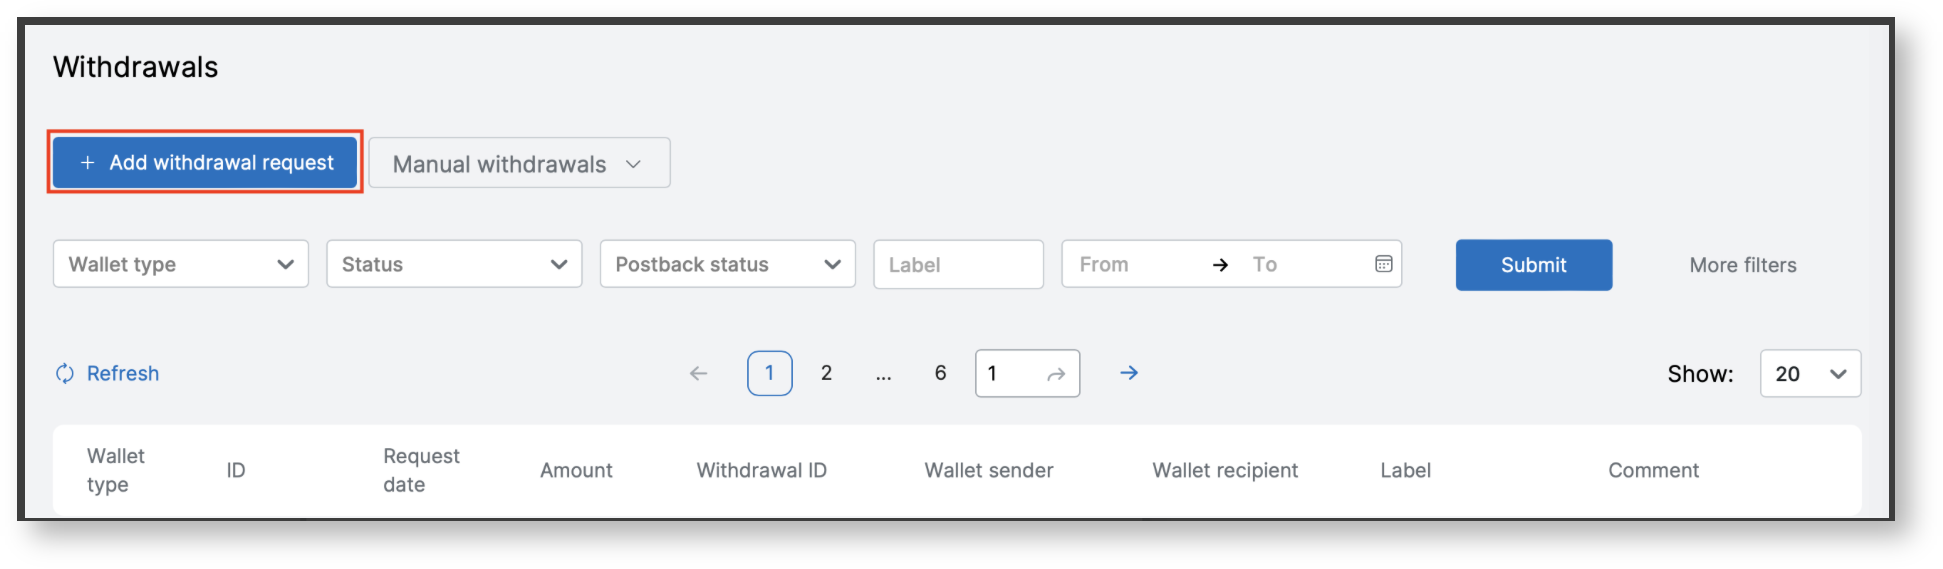Open More filters

[1742, 265]
